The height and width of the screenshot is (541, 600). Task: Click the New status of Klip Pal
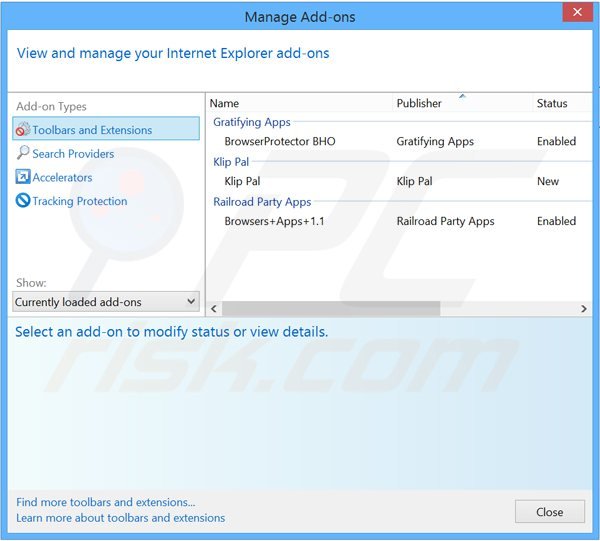548,181
